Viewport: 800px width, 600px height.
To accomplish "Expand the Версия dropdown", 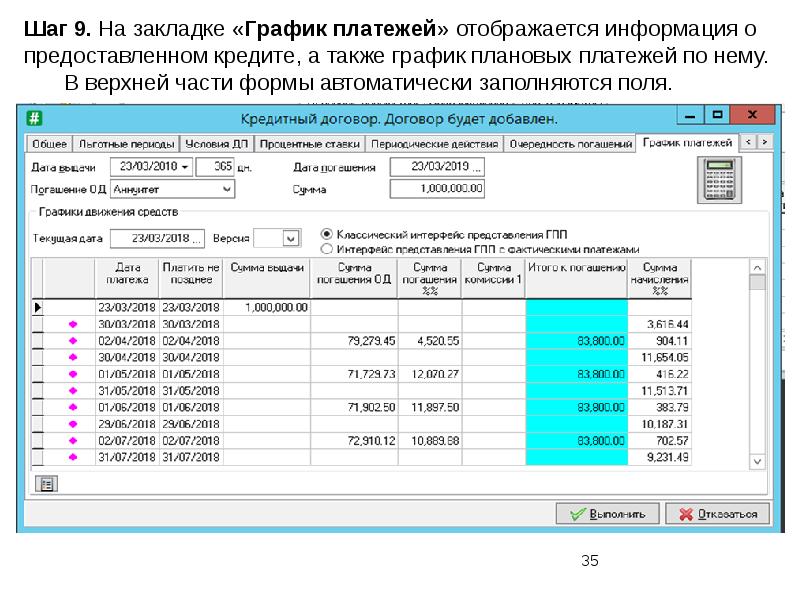I will [x=291, y=238].
